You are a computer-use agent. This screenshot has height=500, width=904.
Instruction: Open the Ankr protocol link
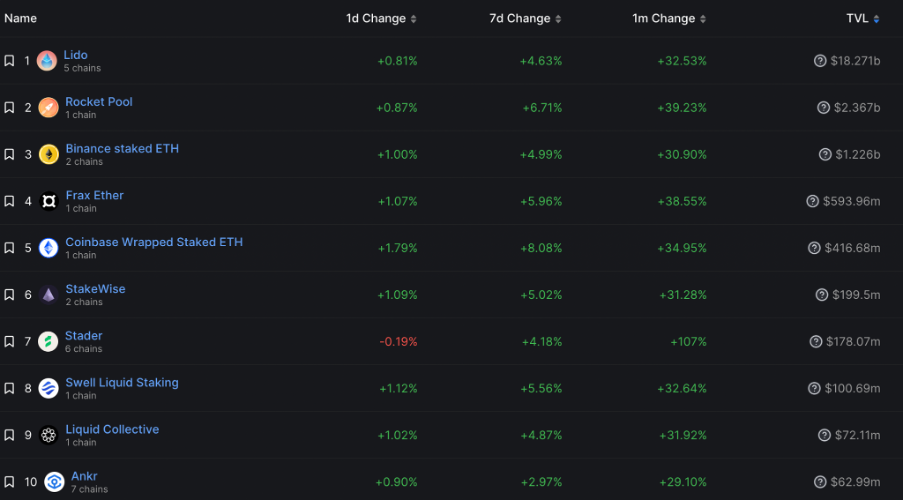pyautogui.click(x=84, y=476)
